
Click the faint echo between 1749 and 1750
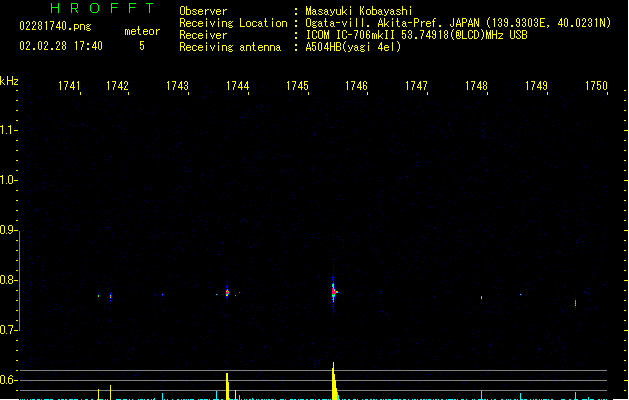(575, 303)
